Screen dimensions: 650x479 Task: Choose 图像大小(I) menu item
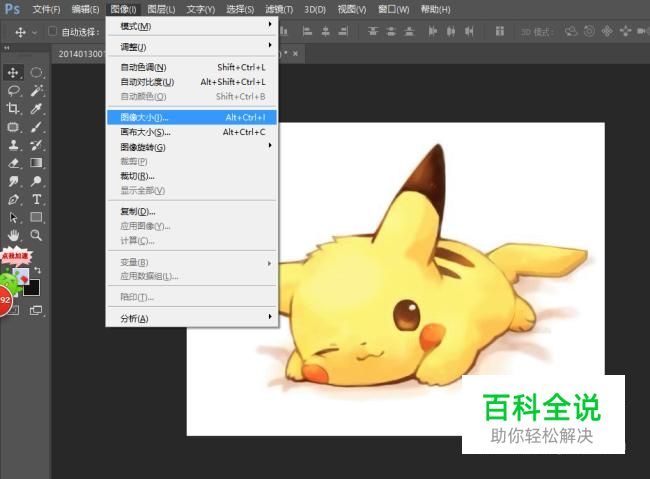click(192, 117)
